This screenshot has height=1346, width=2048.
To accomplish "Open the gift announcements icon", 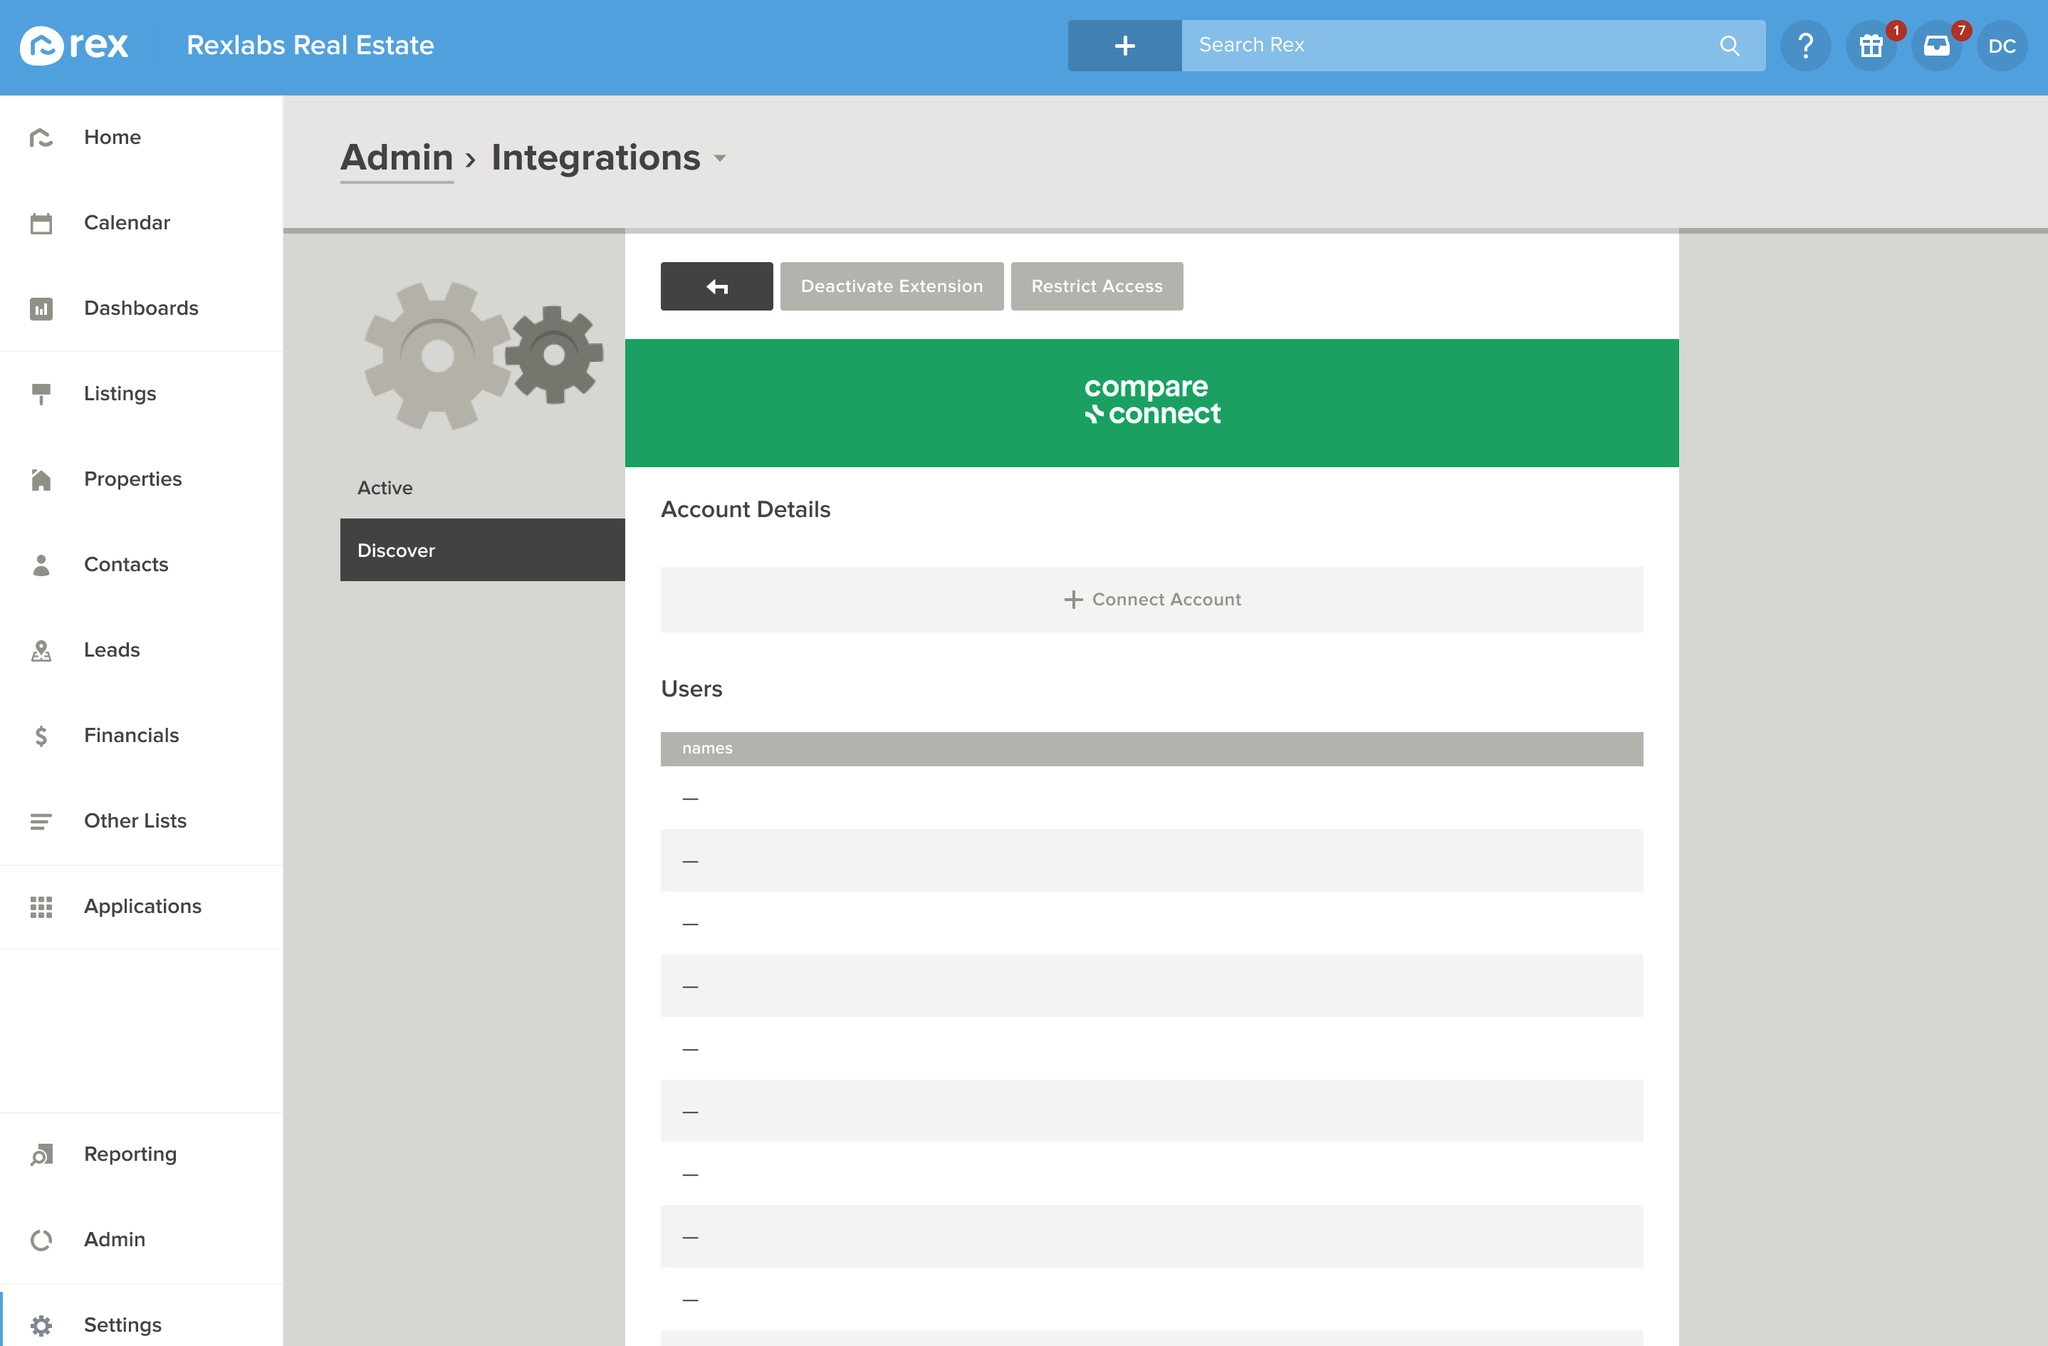I will pos(1871,46).
